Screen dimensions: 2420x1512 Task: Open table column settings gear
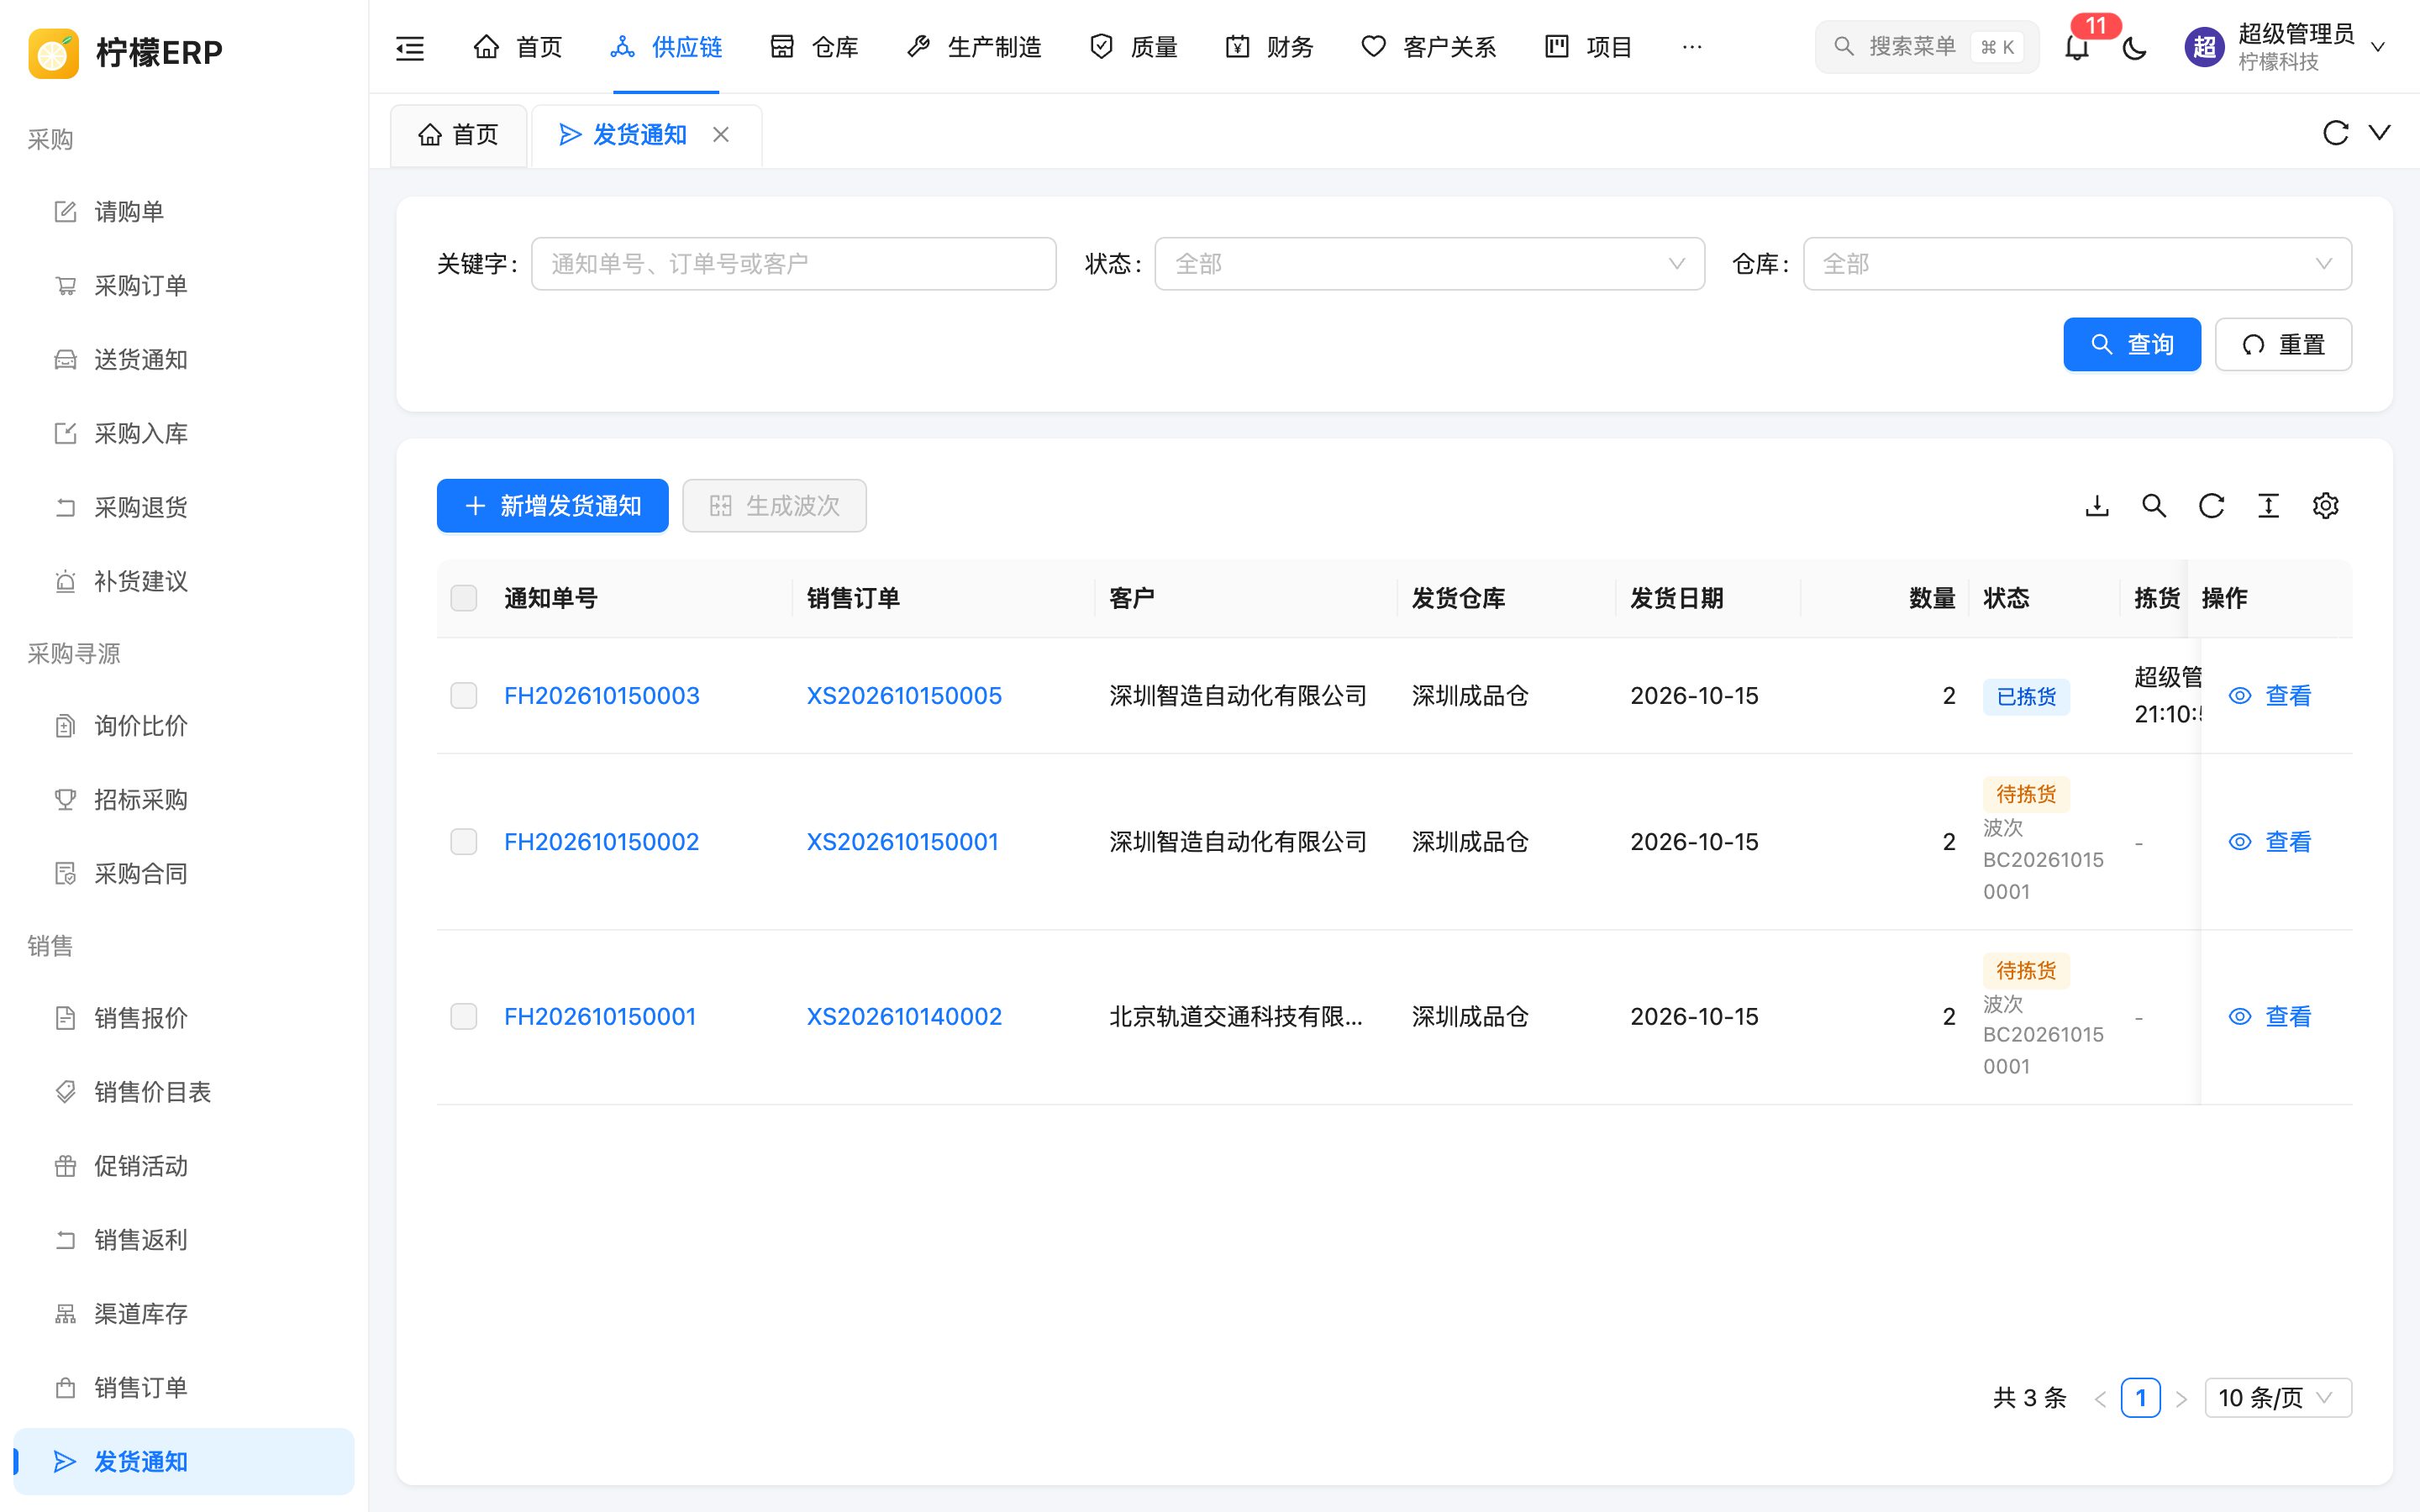[x=2325, y=506]
